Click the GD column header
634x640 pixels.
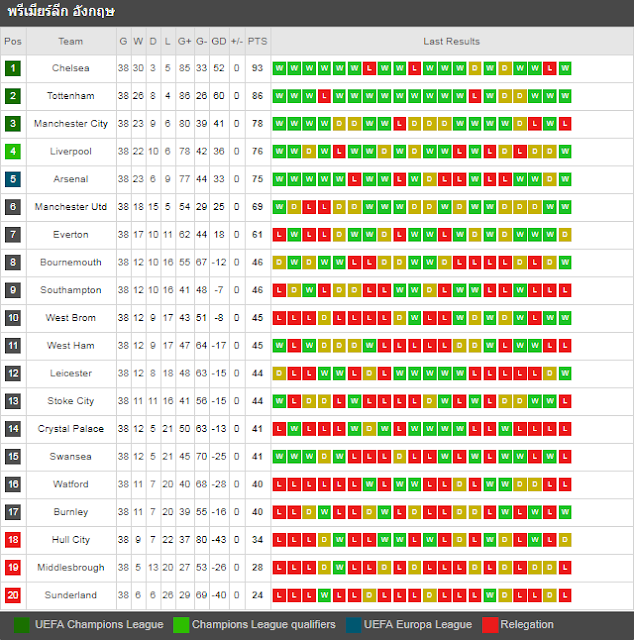(219, 42)
